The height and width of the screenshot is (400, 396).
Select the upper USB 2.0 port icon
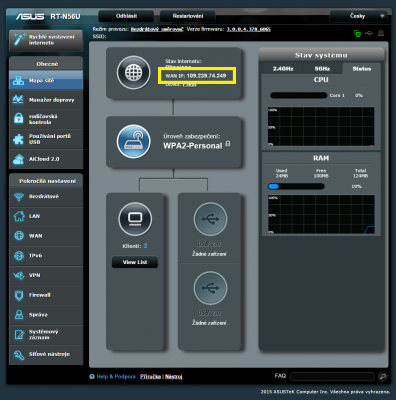pyautogui.click(x=210, y=219)
